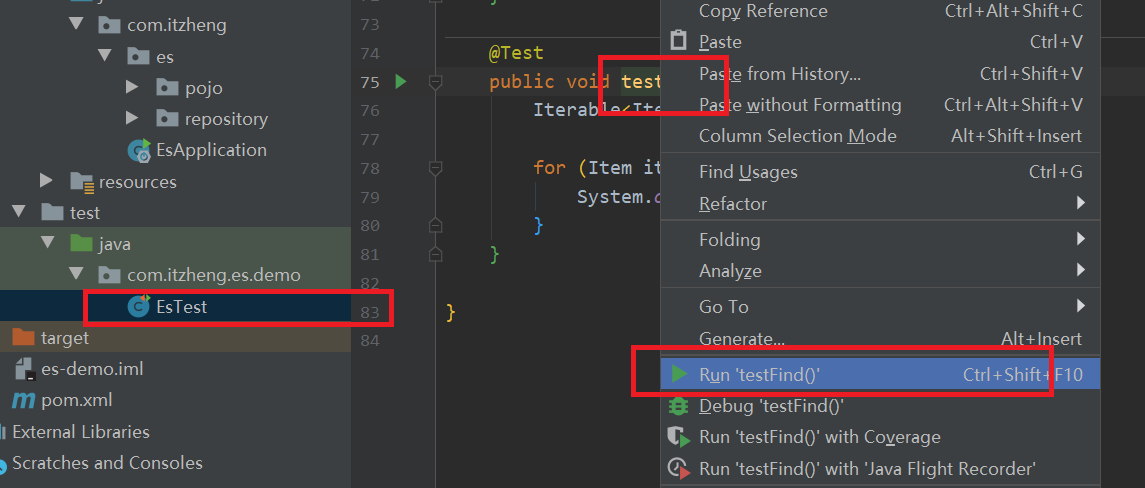Select Debug 'testFind()' menu item
The width and height of the screenshot is (1145, 488).
pos(881,406)
